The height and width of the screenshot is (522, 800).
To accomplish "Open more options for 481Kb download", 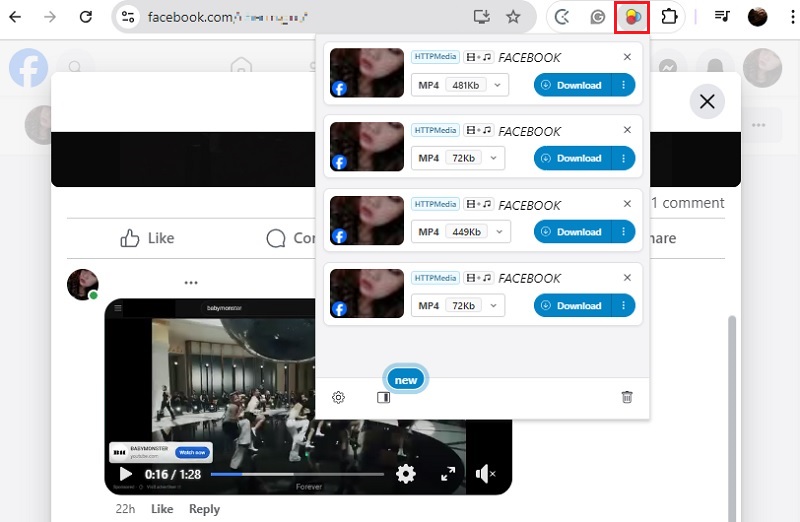I will pyautogui.click(x=623, y=85).
